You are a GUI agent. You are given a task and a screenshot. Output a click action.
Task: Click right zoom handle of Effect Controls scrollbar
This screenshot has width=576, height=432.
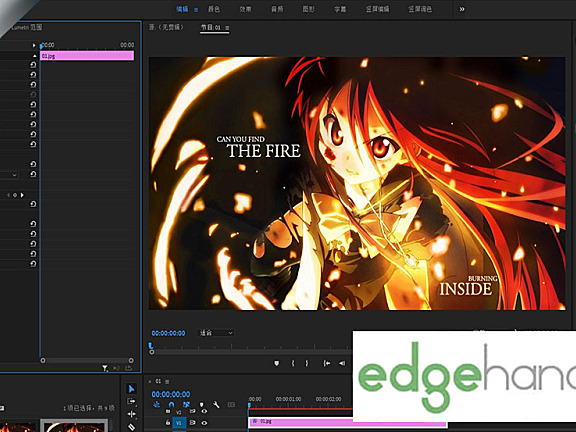[x=131, y=360]
